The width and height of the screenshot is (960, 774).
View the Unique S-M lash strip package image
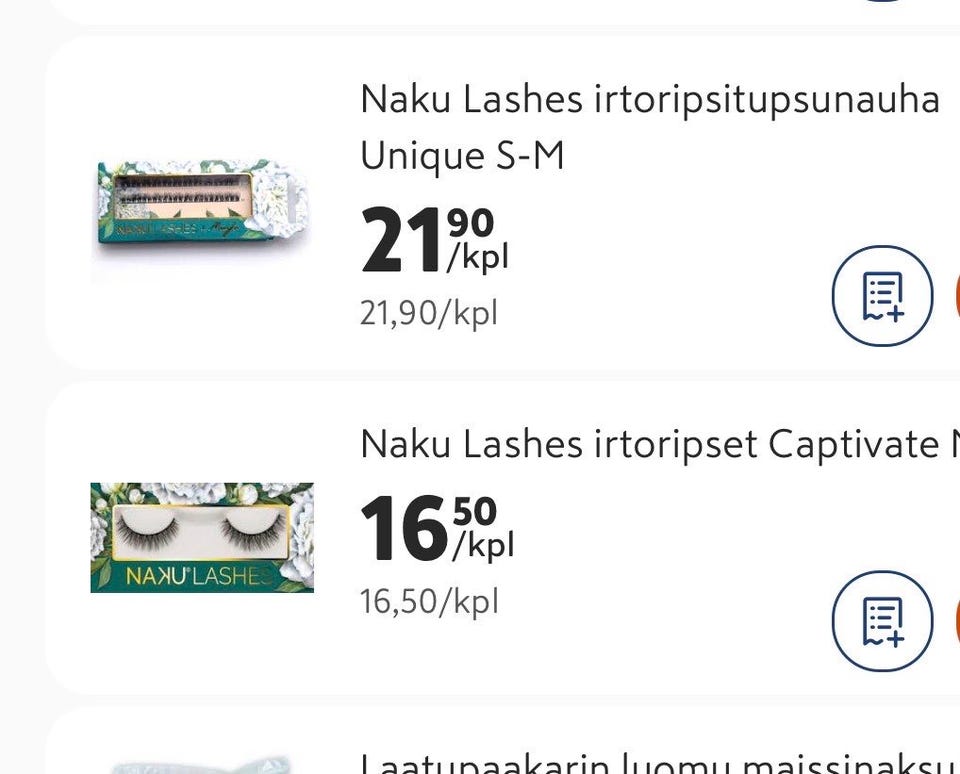pyautogui.click(x=202, y=202)
